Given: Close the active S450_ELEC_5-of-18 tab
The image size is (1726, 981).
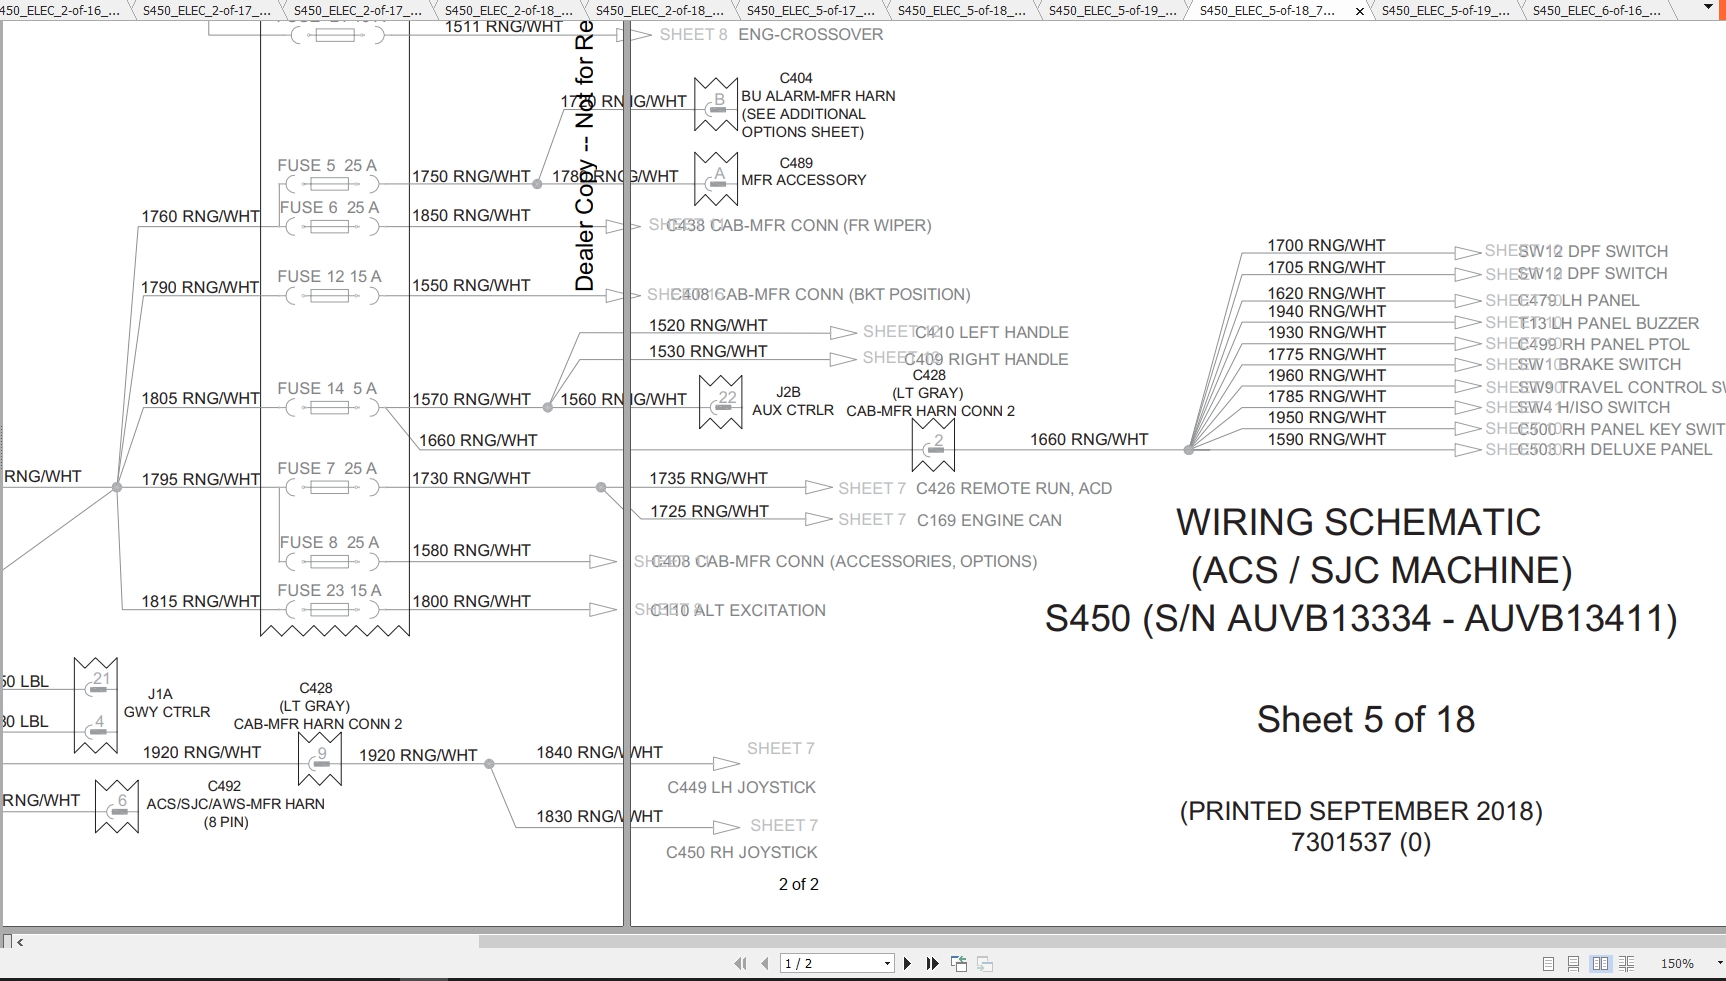Looking at the screenshot, I should pos(1358,11).
